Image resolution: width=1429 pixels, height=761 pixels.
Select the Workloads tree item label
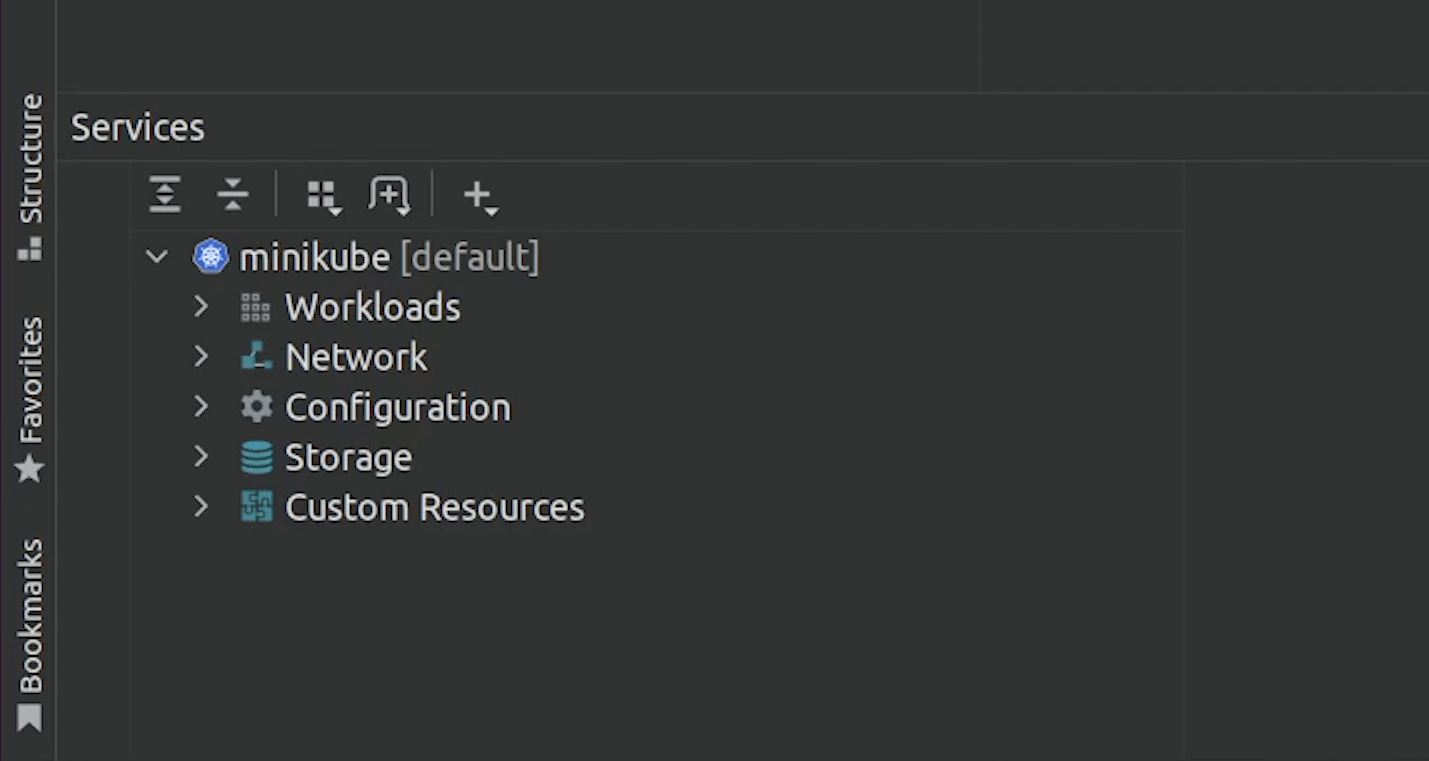point(372,307)
